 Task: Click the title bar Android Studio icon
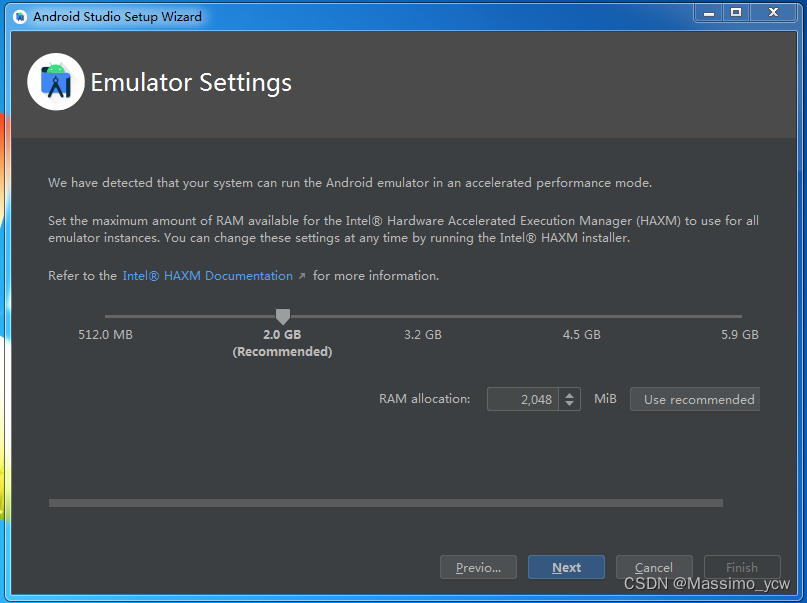pyautogui.click(x=20, y=17)
